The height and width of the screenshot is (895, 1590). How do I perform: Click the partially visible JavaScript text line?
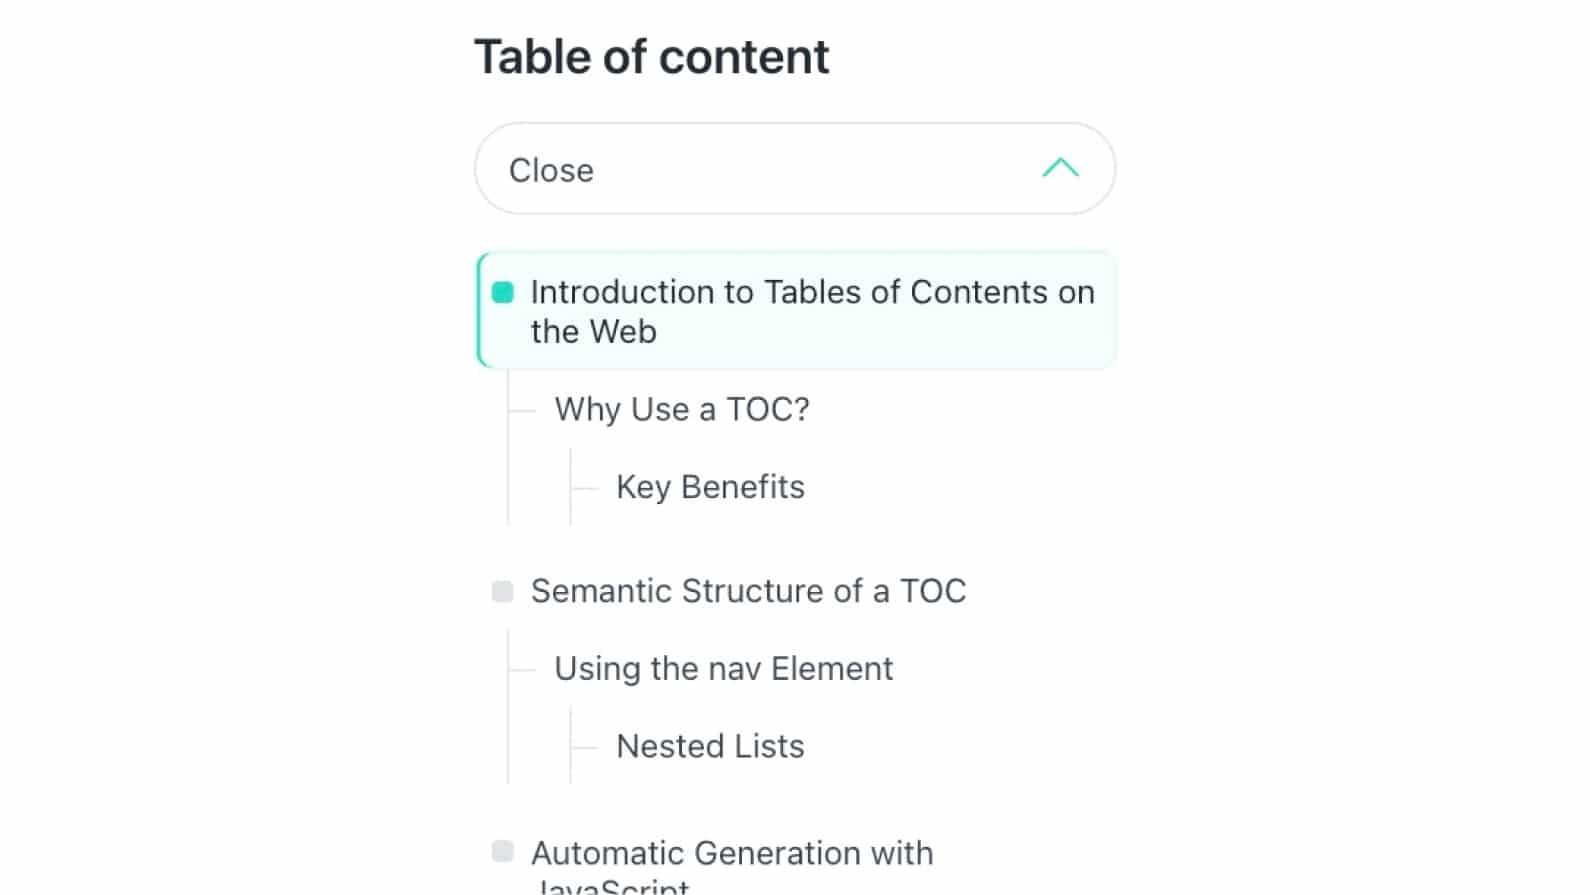[612, 887]
